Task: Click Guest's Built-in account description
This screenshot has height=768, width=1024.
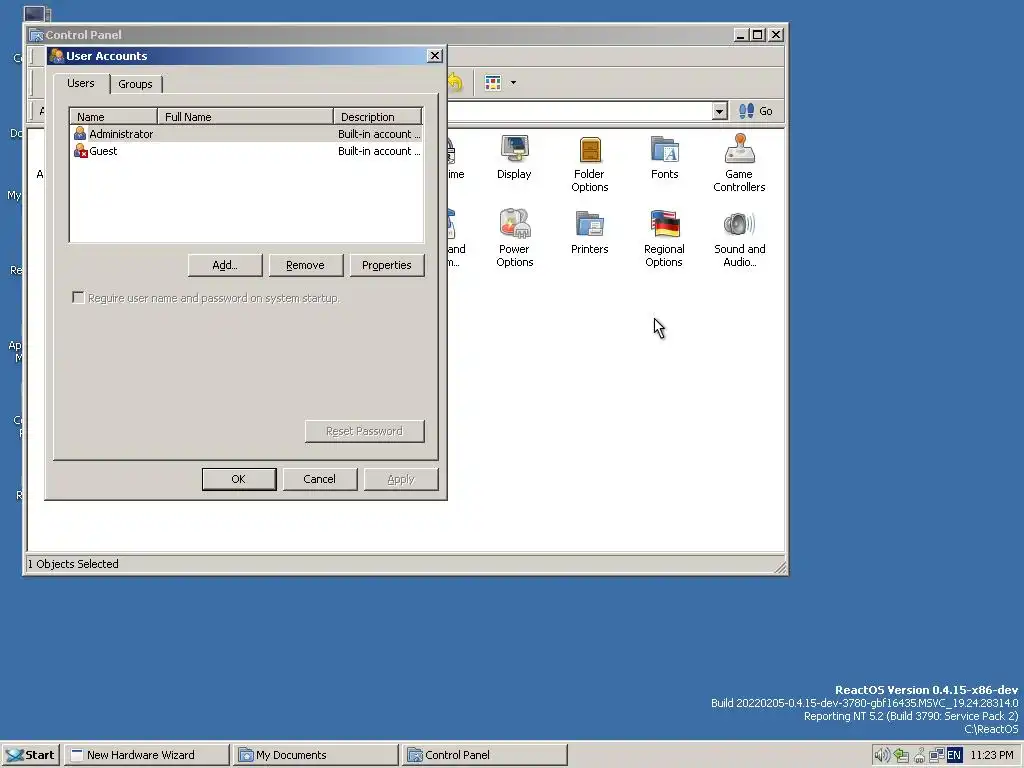Action: pos(379,151)
